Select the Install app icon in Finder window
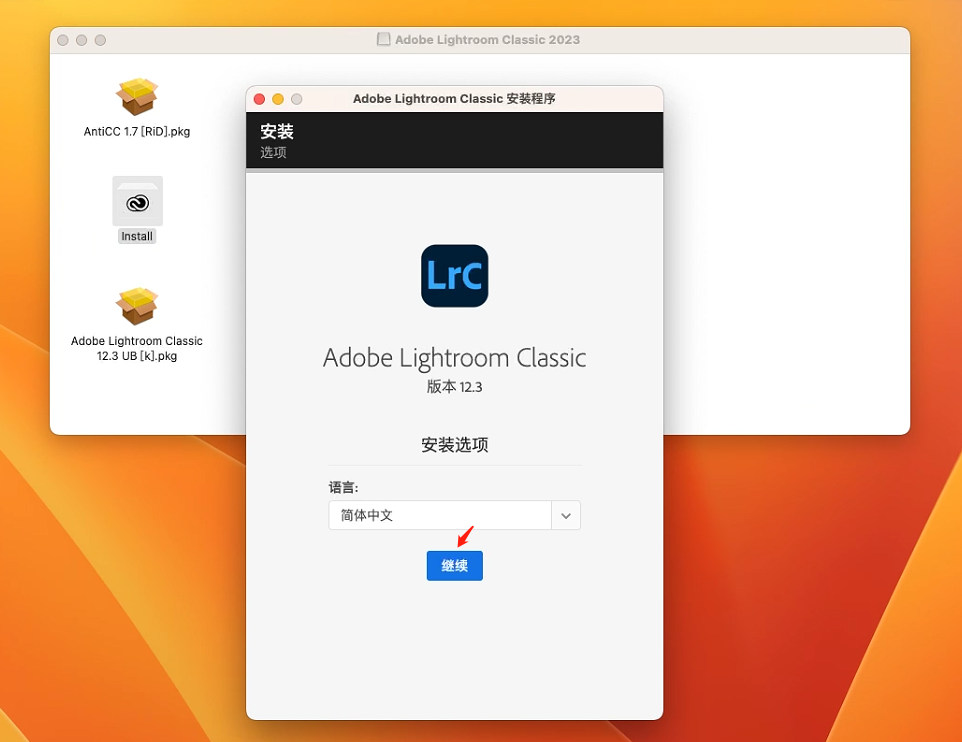Image resolution: width=962 pixels, height=742 pixels. [137, 201]
